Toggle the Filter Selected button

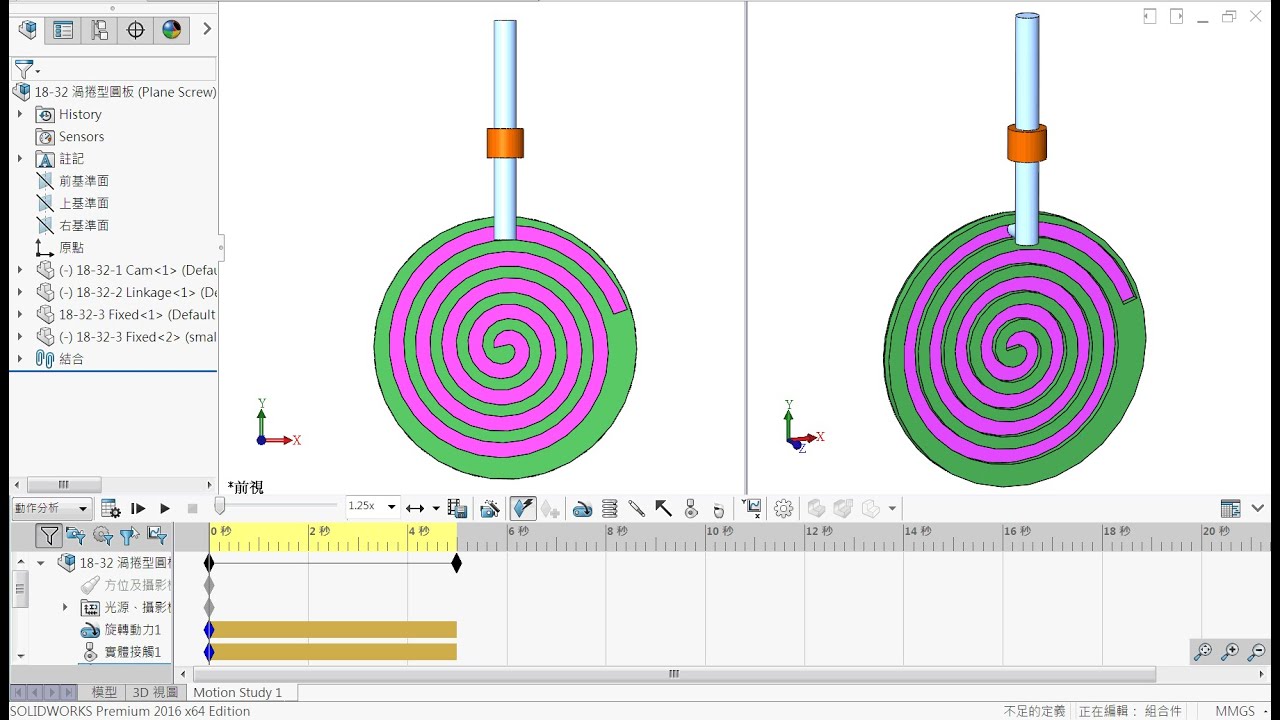pos(129,536)
